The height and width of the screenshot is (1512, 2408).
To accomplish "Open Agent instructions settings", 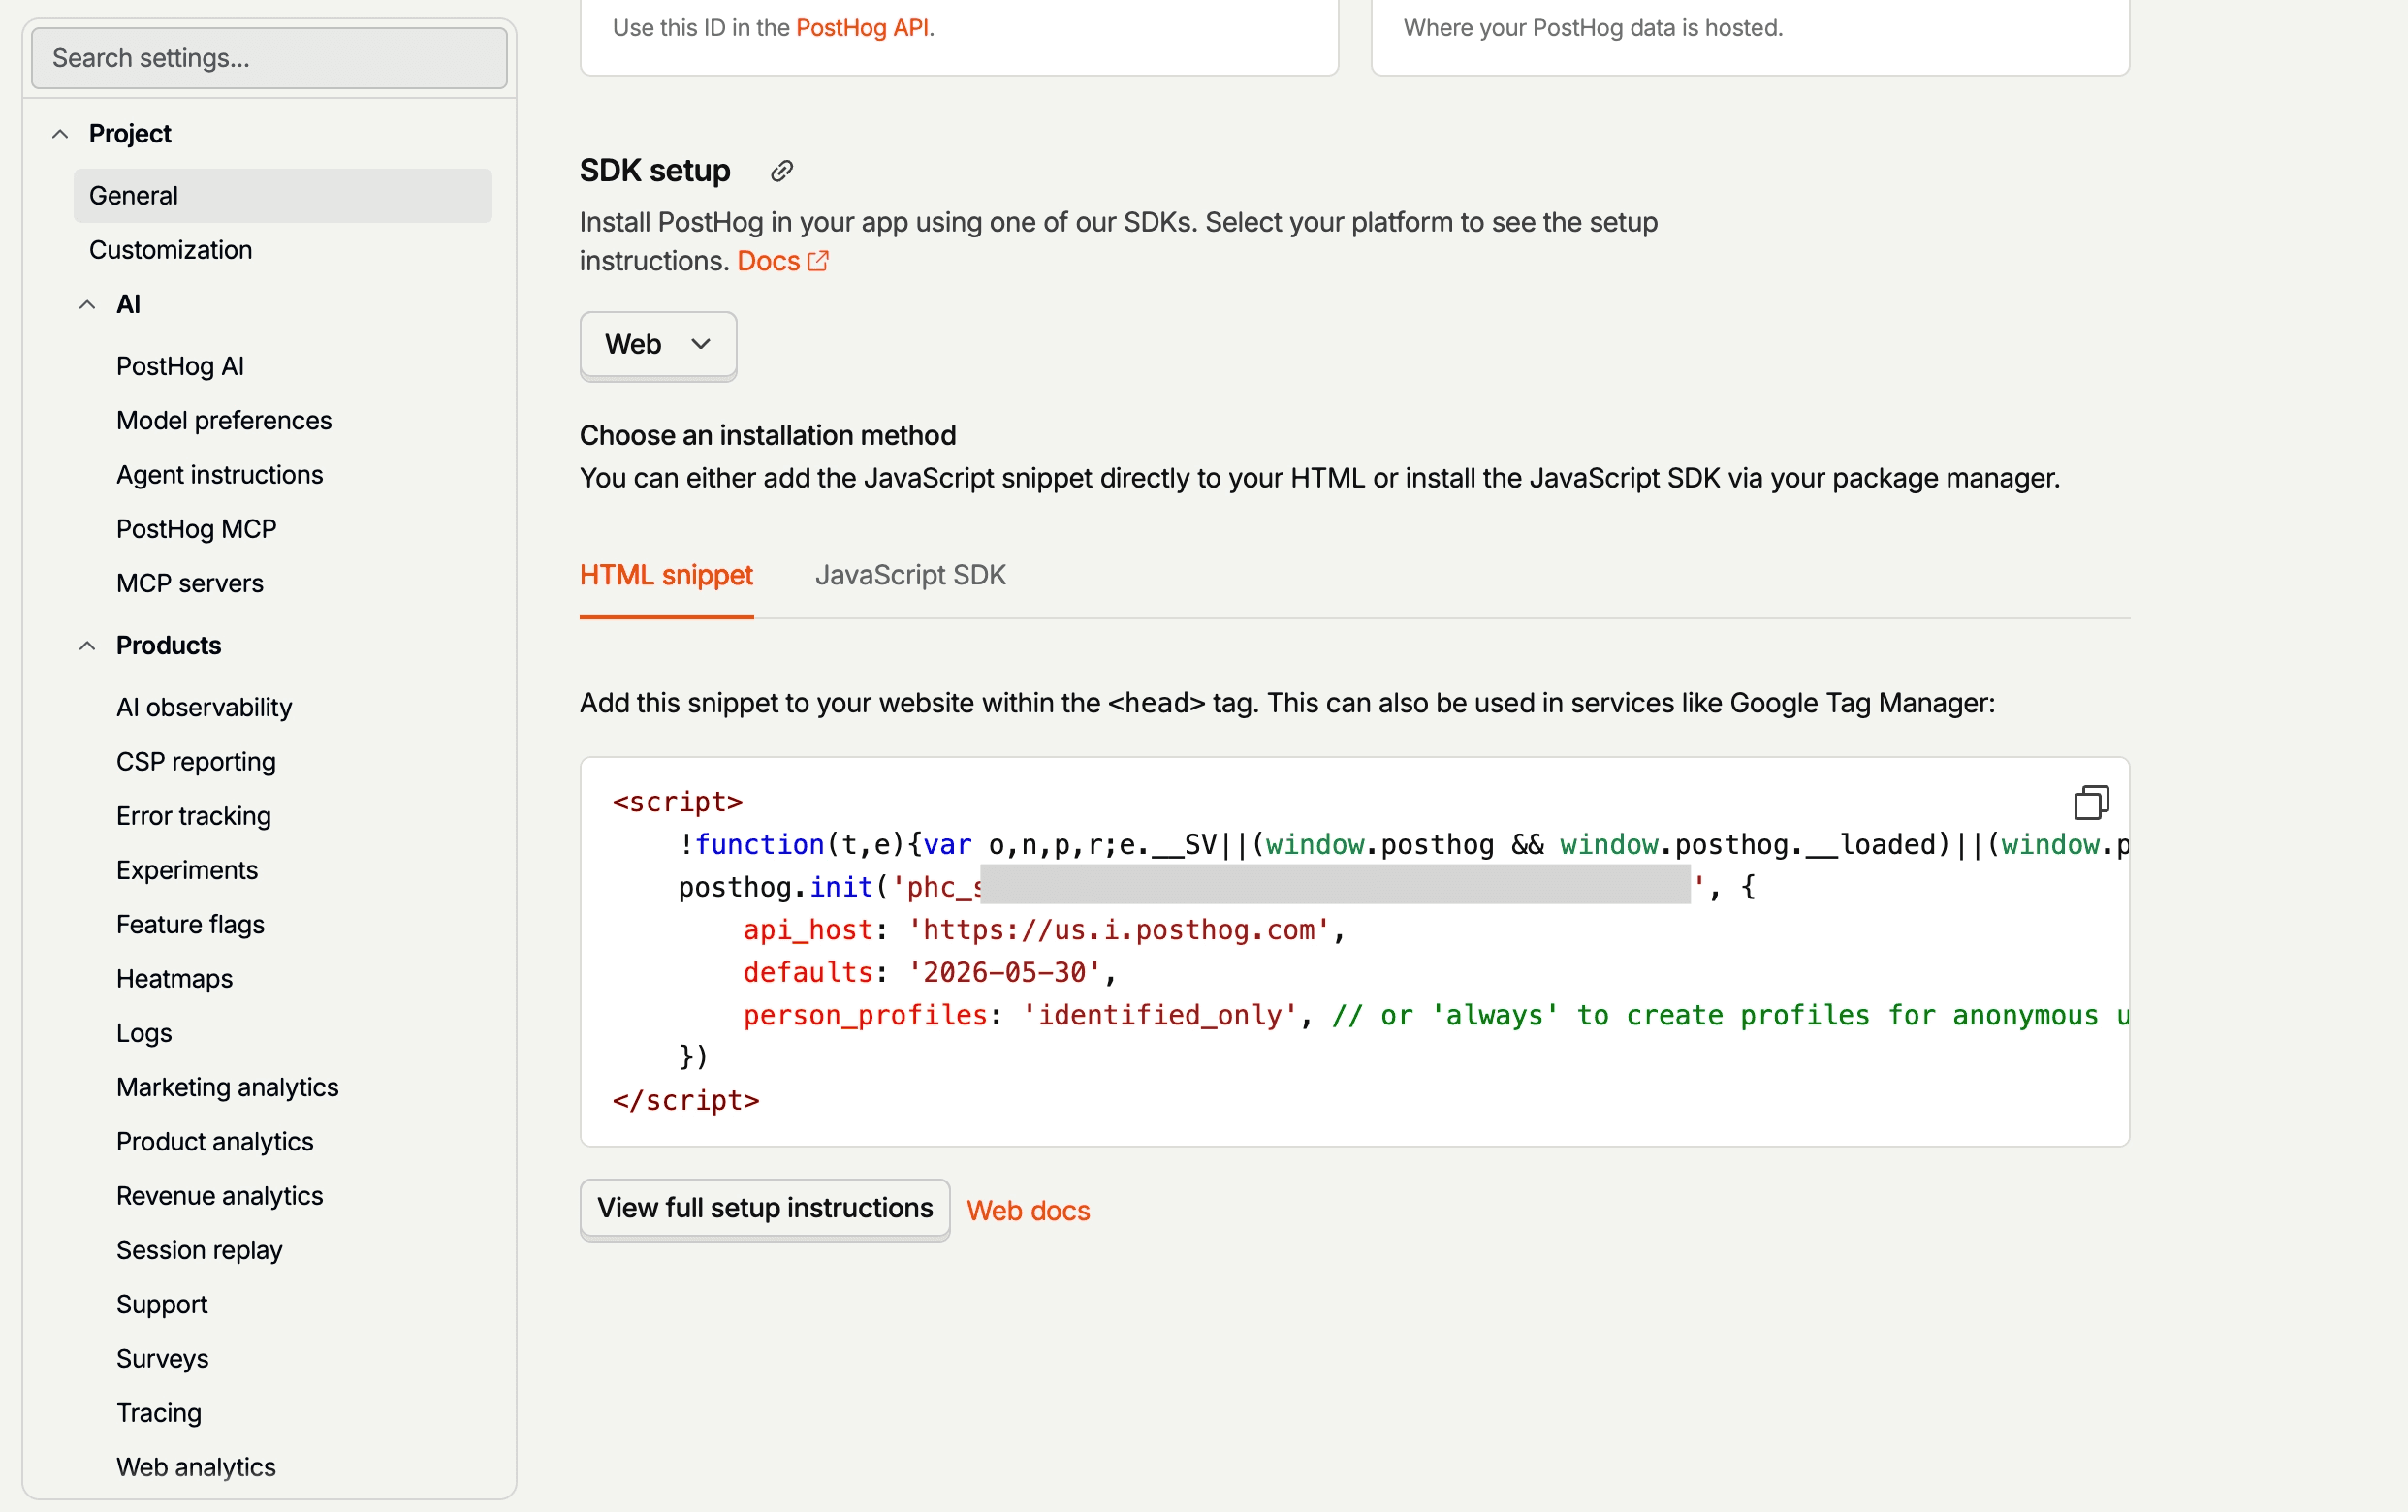I will pos(296,475).
